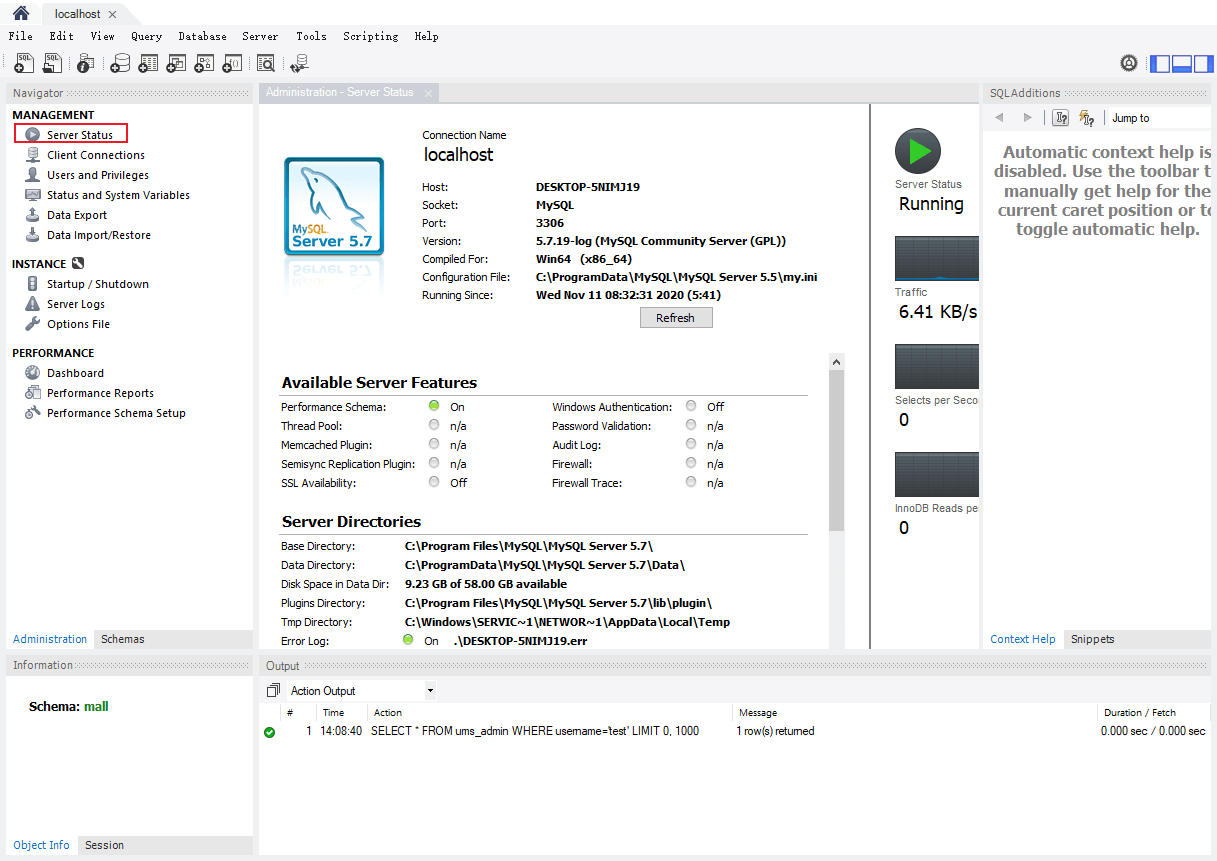Image resolution: width=1217 pixels, height=861 pixels.
Task: Click the green Server Status play icon
Action: (x=917, y=151)
